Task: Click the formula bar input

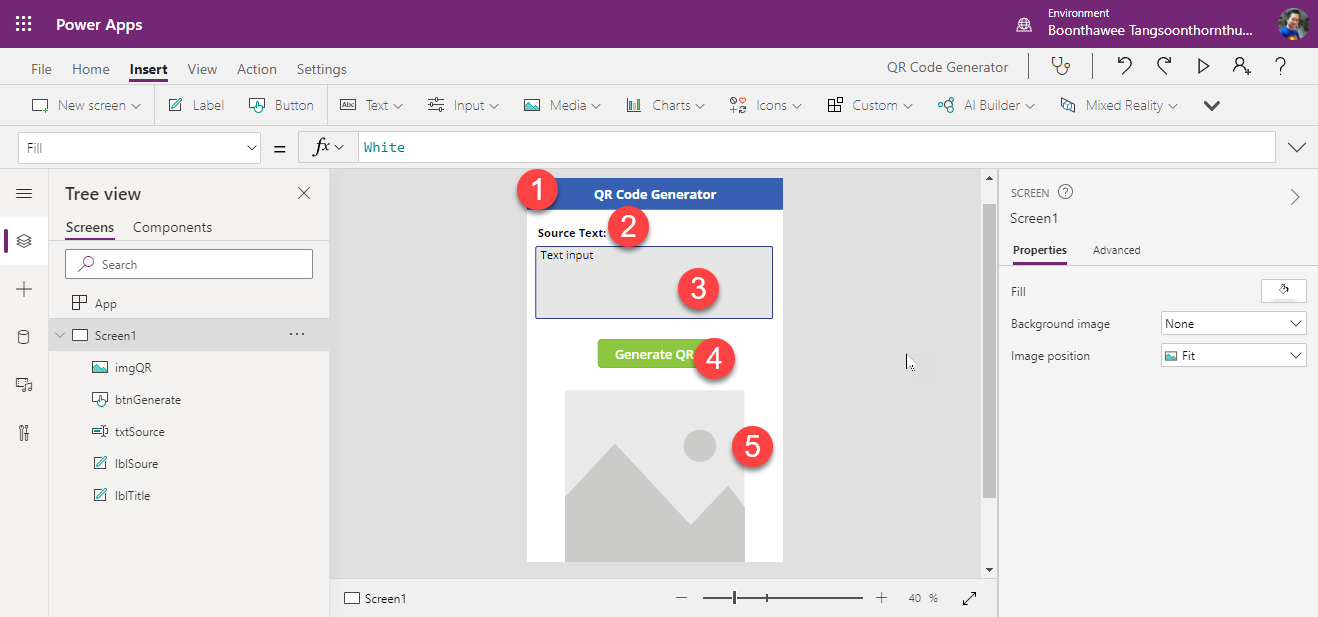Action: tap(815, 147)
